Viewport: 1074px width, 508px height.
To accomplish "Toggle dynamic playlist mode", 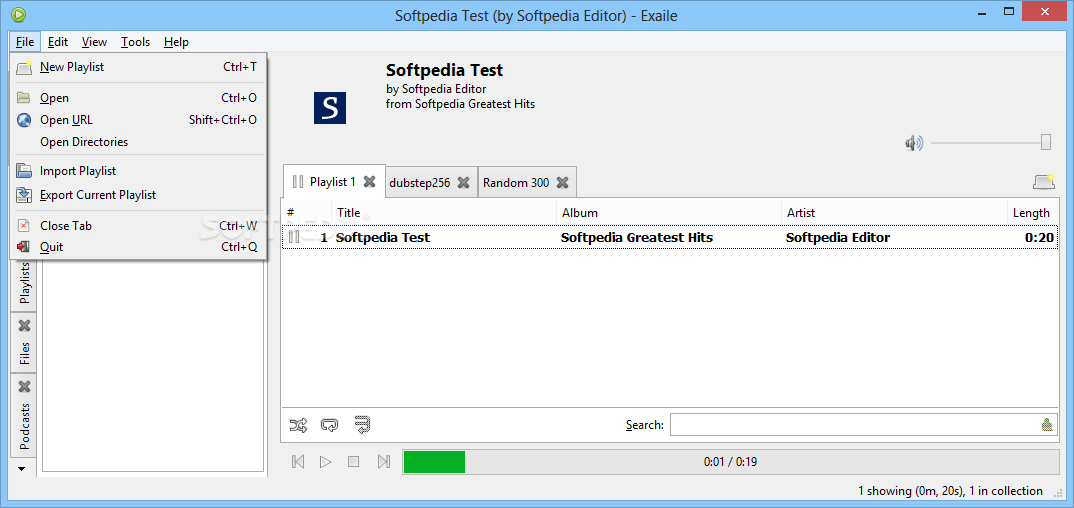I will 362,425.
